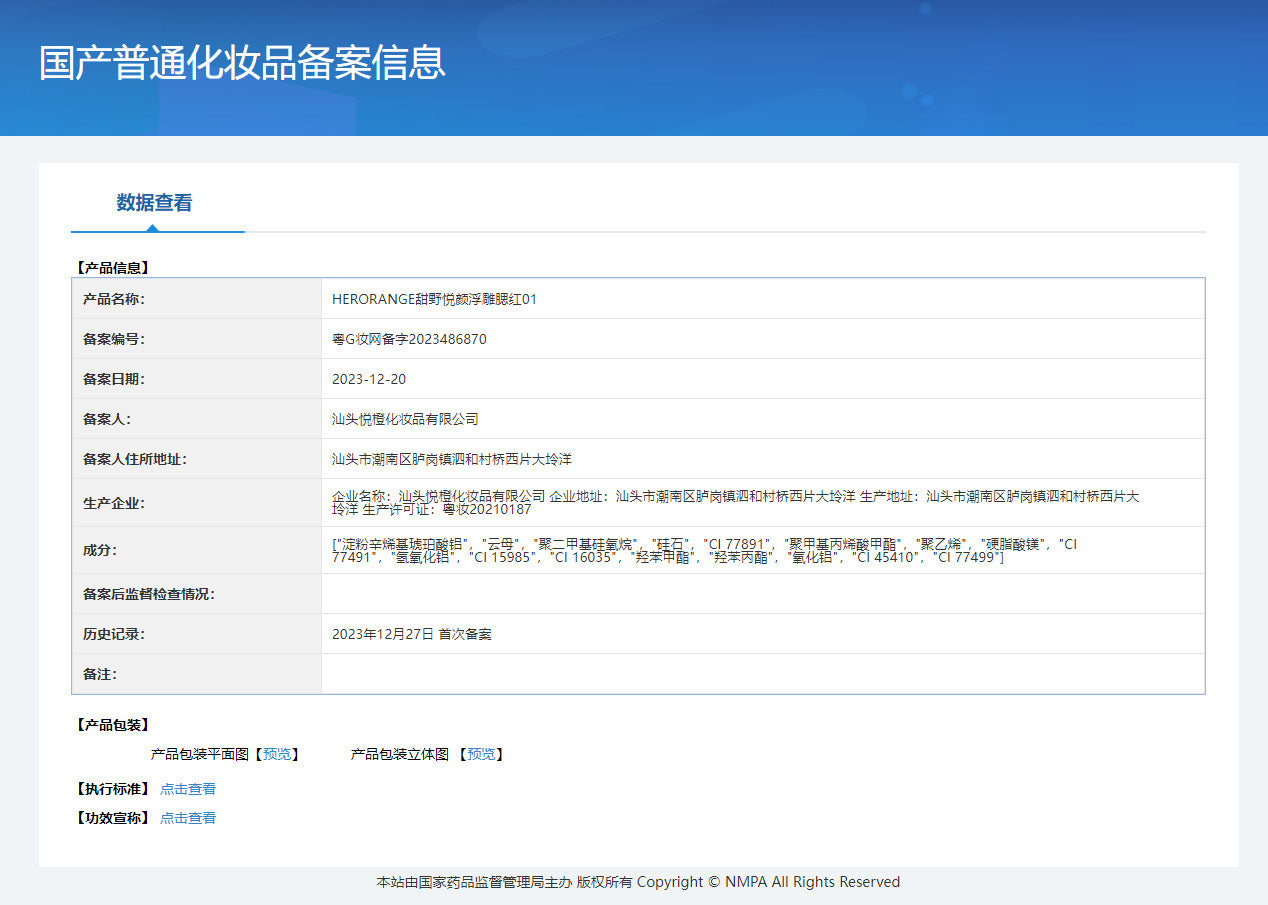The height and width of the screenshot is (905, 1268).
Task: Click the 产品名称 row label
Action: [114, 299]
